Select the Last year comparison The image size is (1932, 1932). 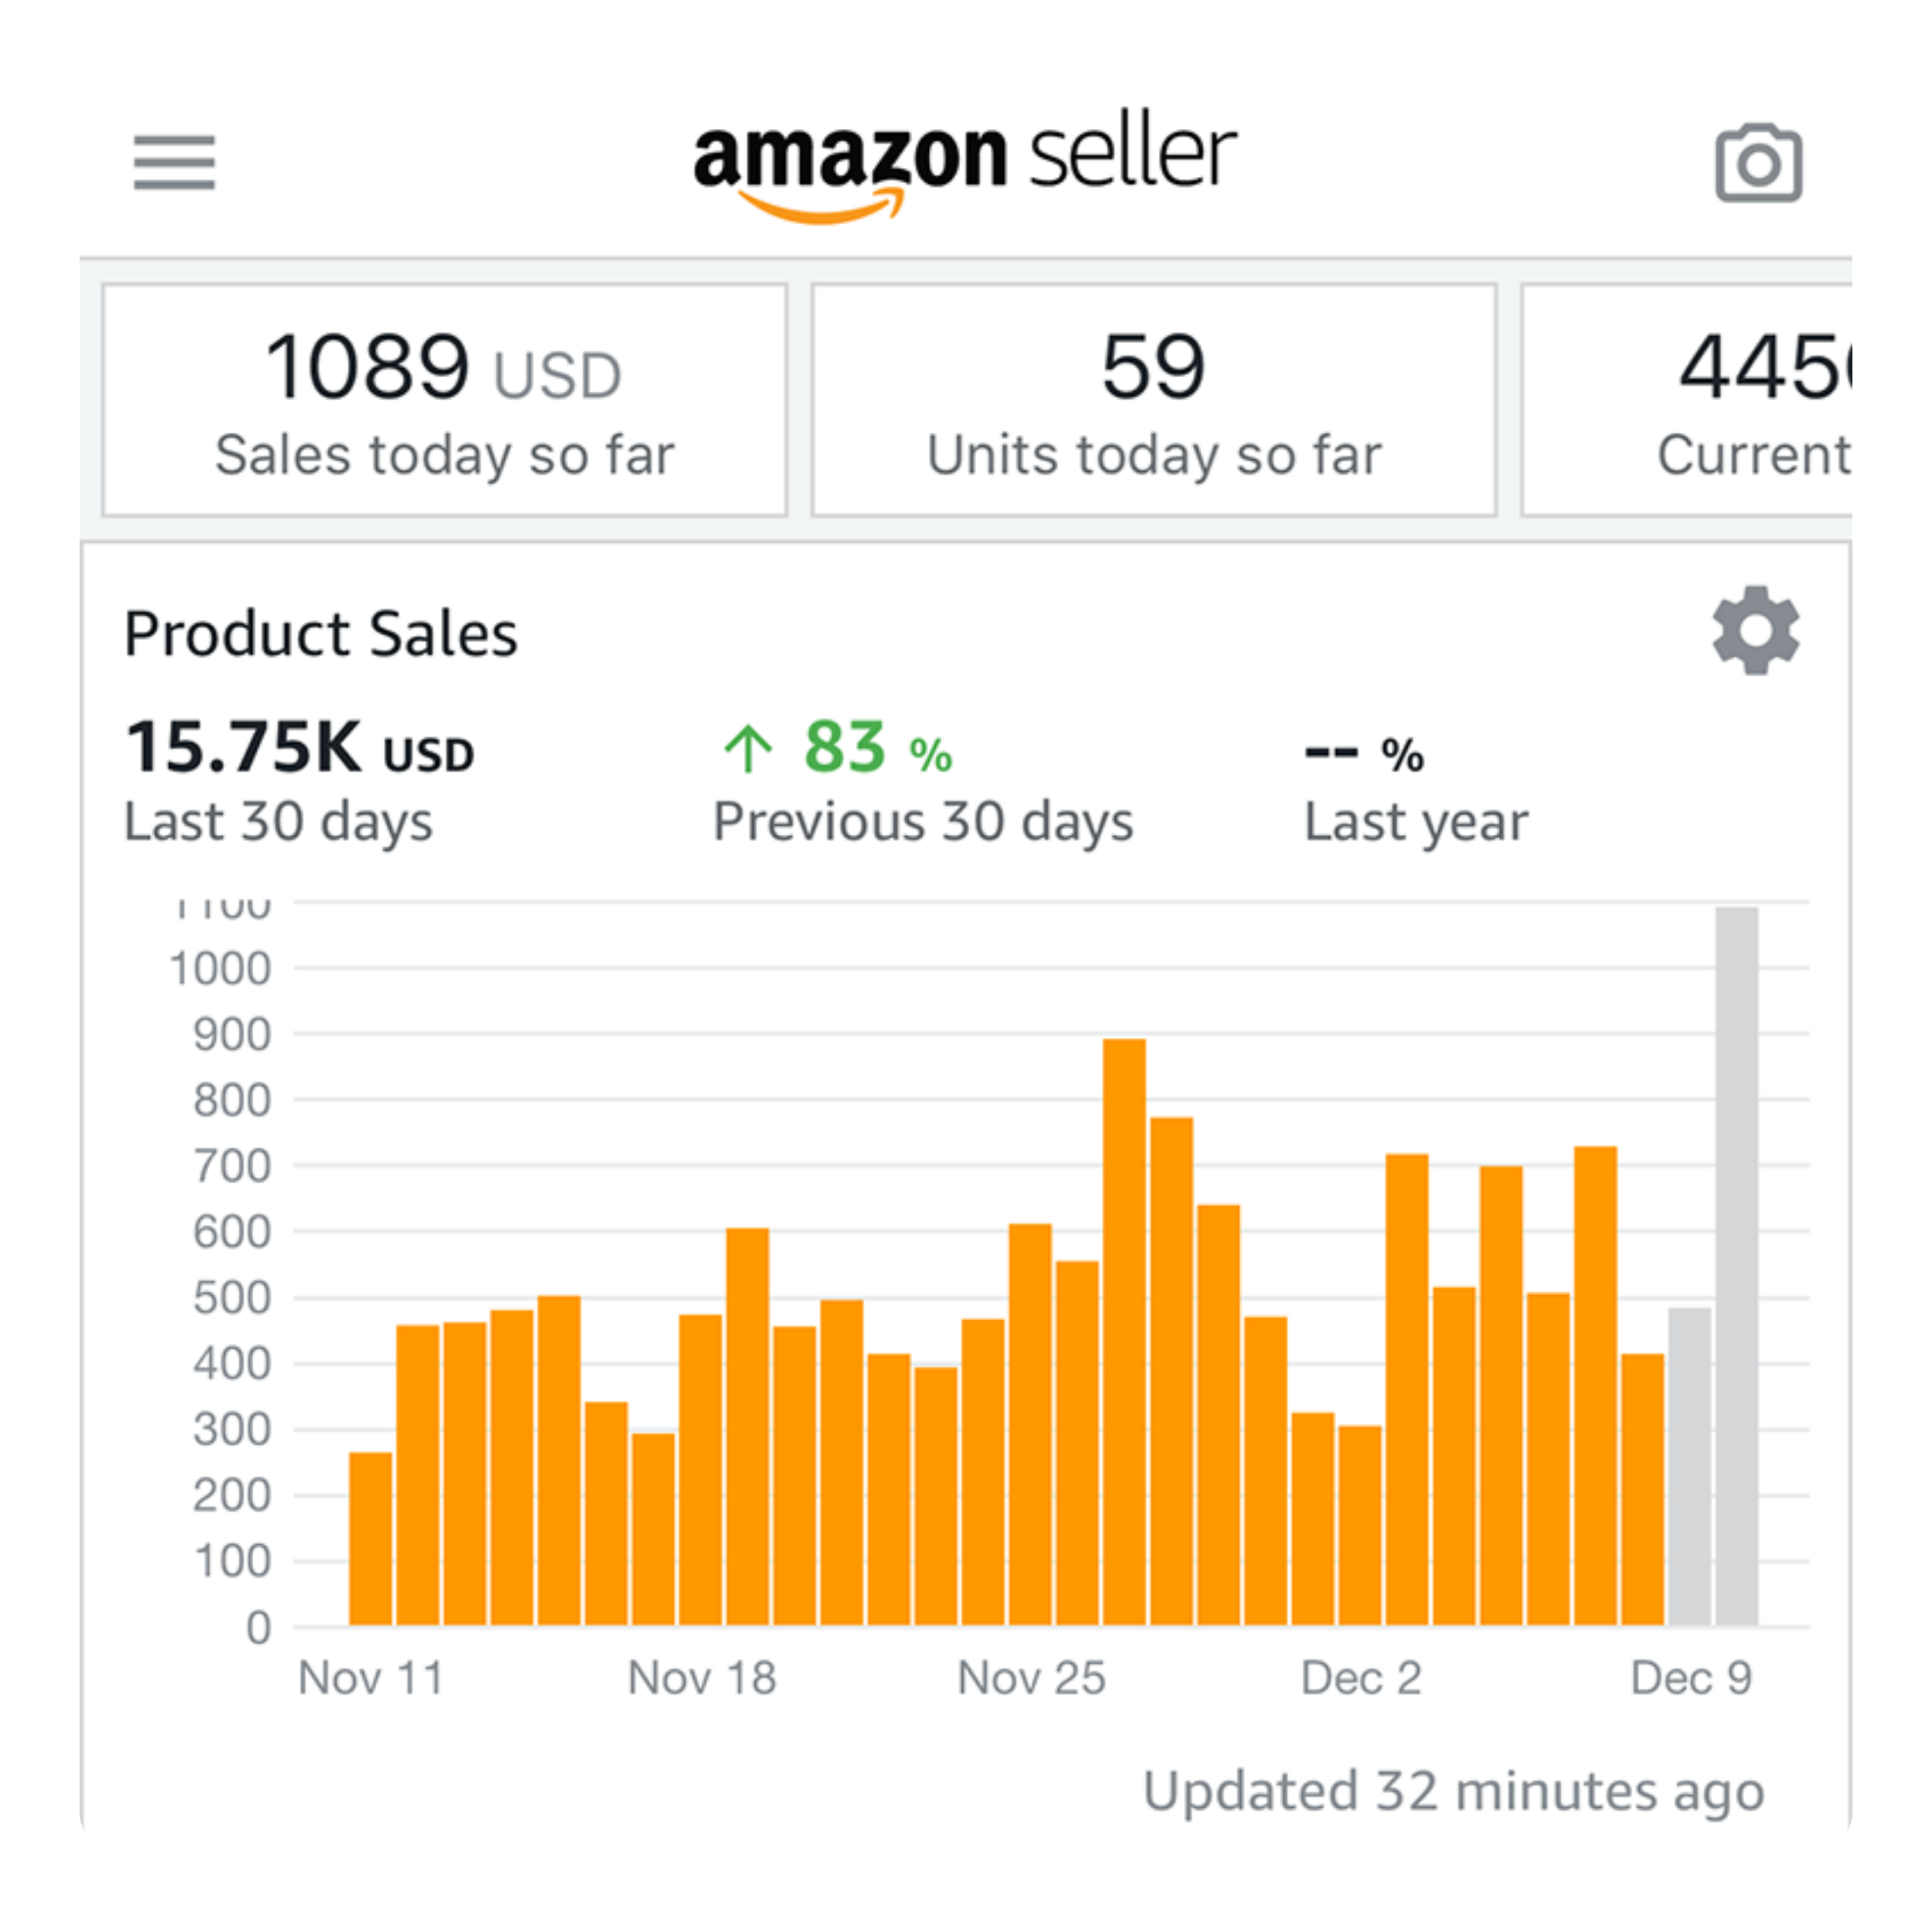(1415, 780)
